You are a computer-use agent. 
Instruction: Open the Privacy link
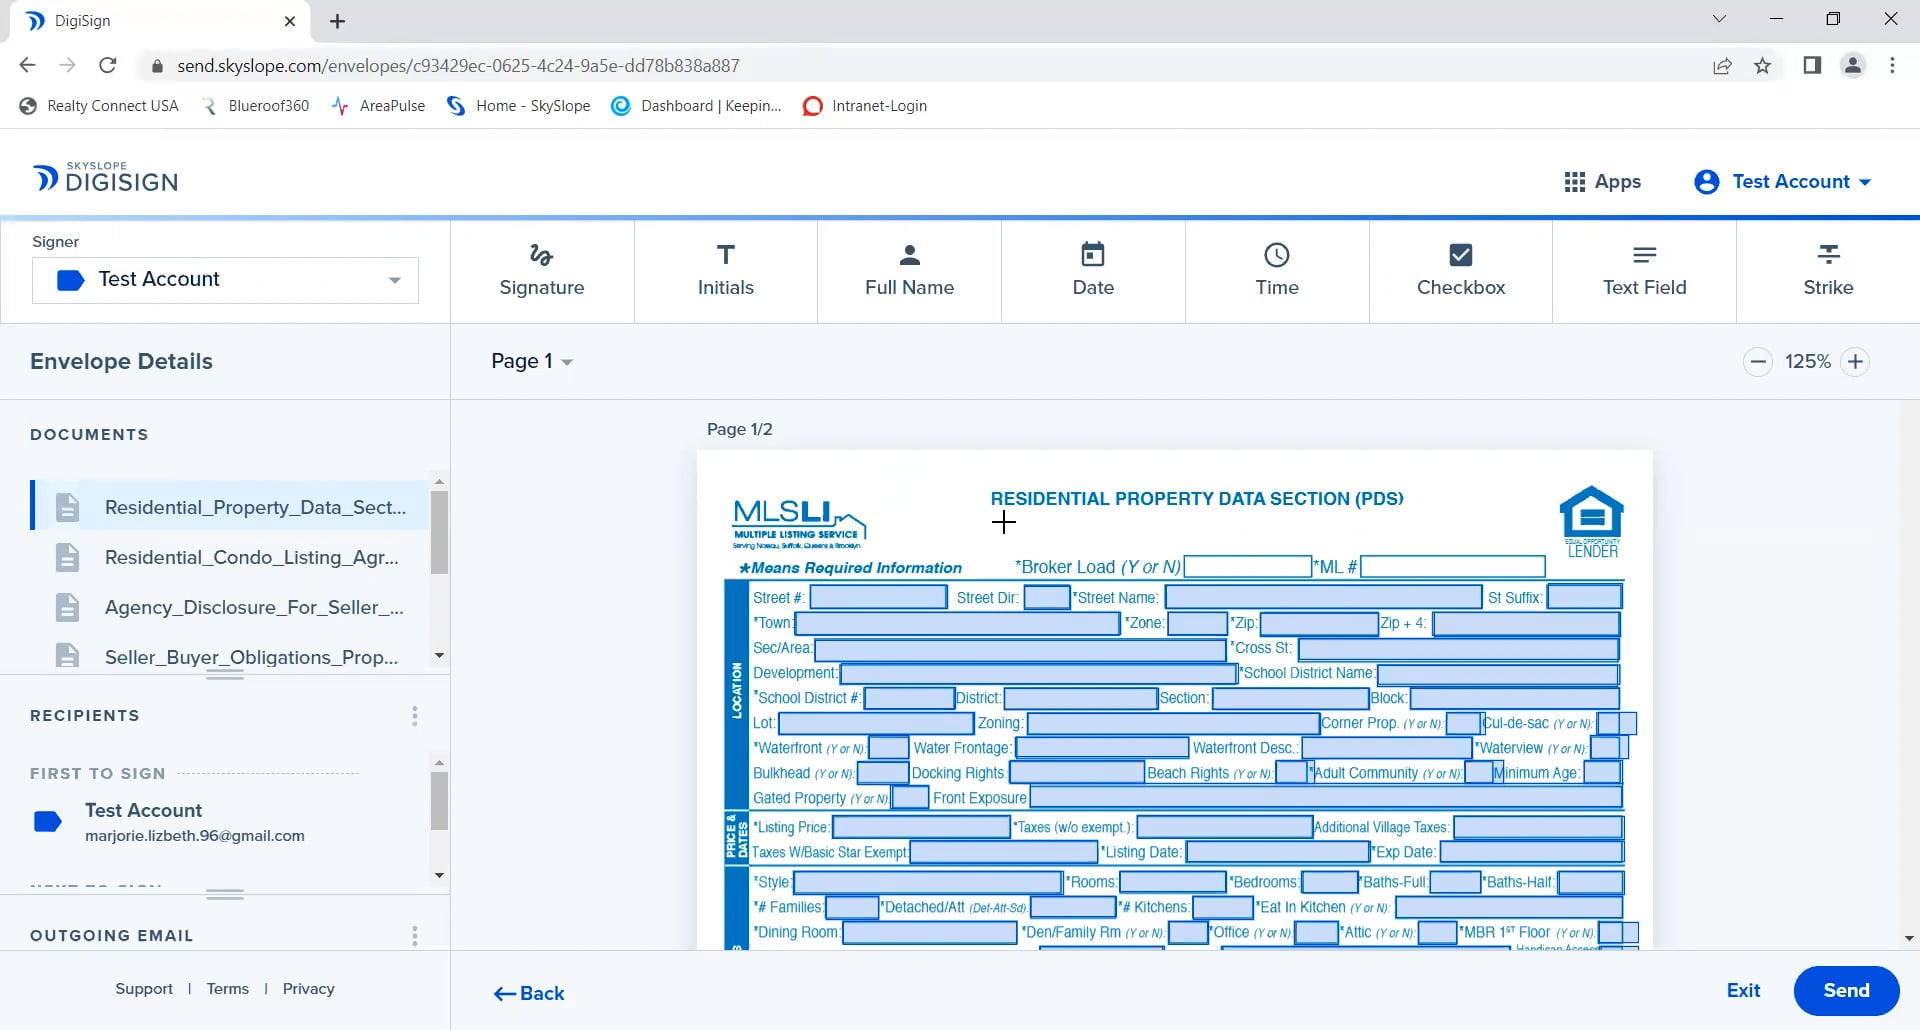[x=308, y=989]
